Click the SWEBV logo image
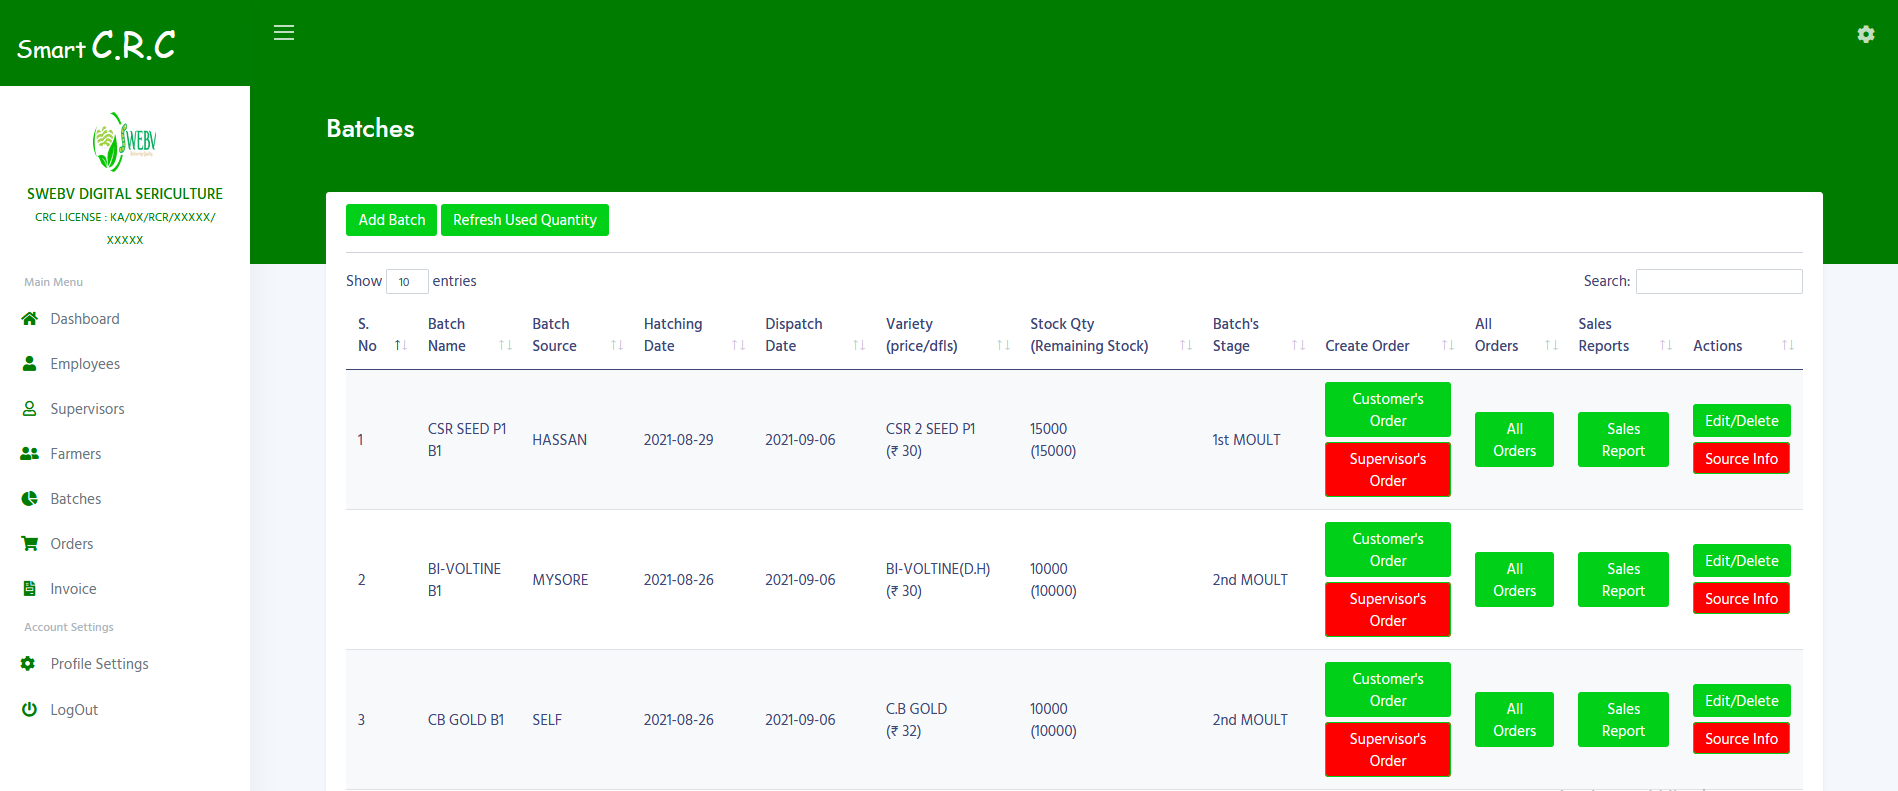 tap(124, 142)
